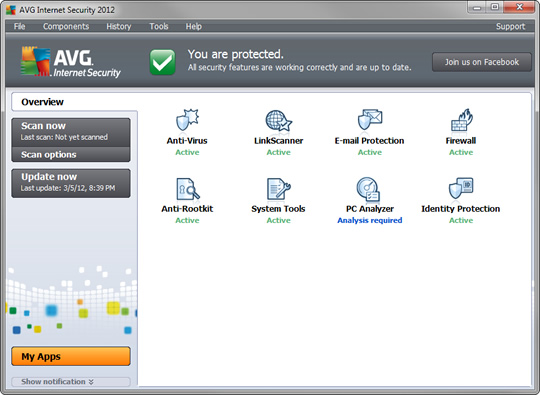Open Scan options
The image size is (540, 395).
(x=71, y=155)
